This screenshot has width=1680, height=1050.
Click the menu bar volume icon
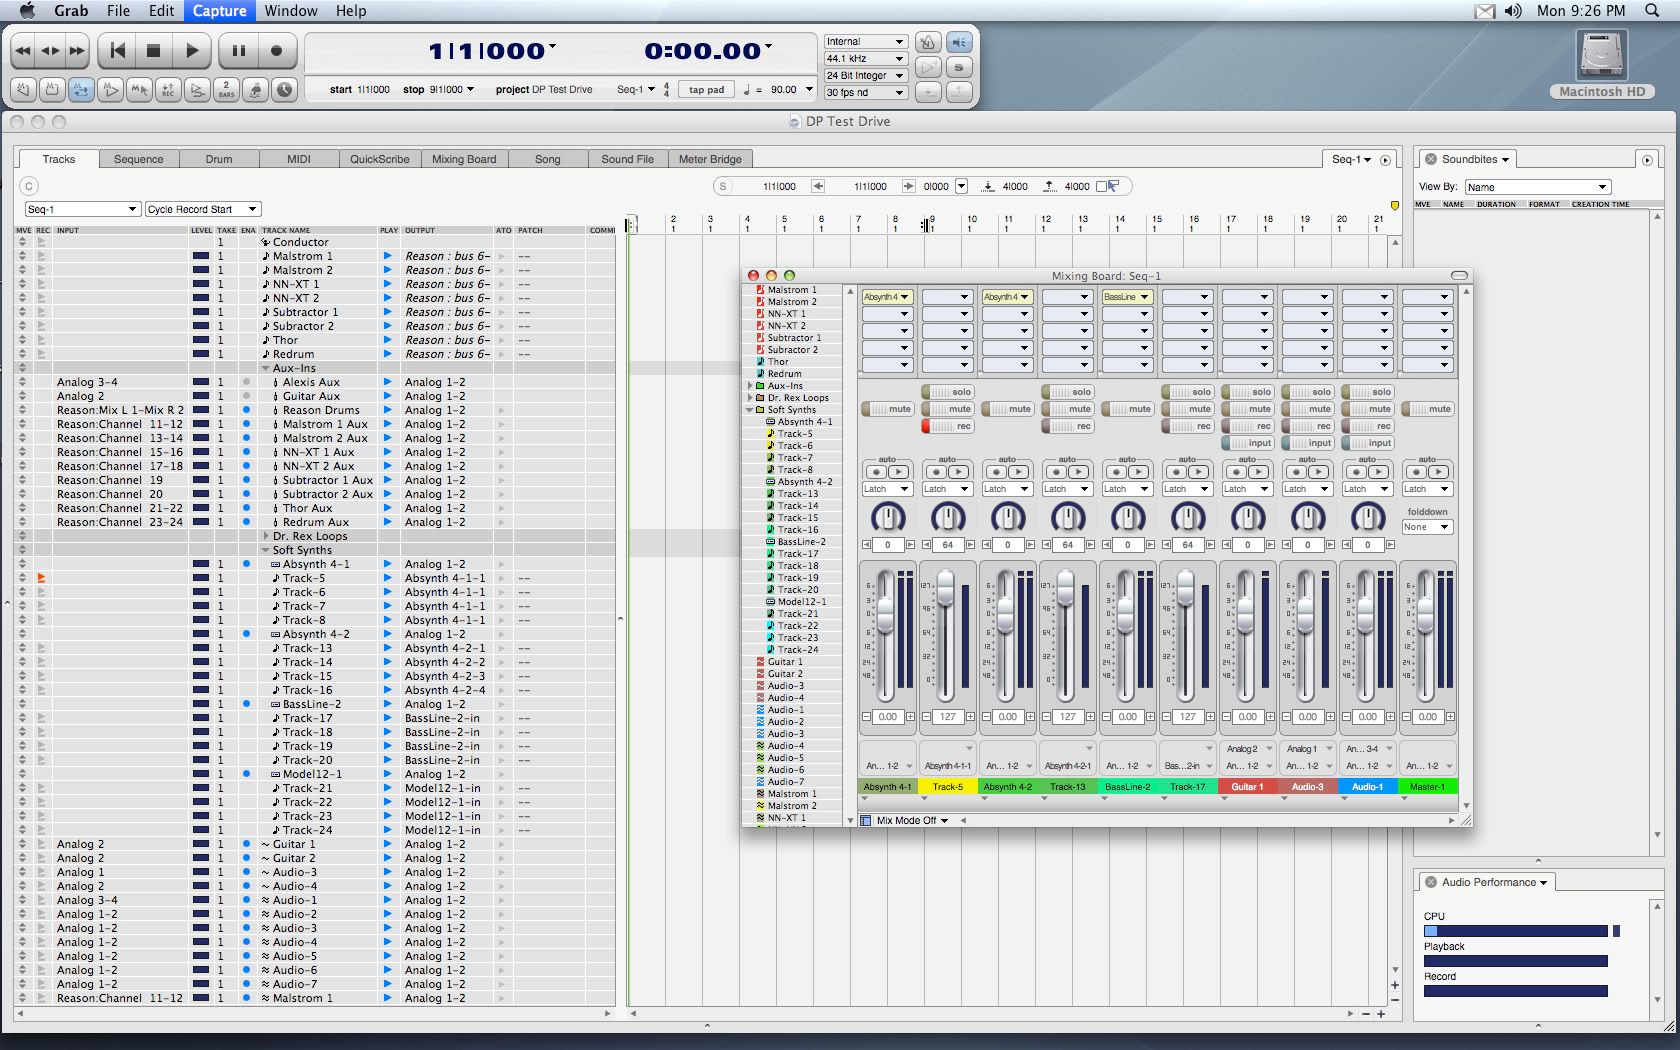pos(1513,11)
